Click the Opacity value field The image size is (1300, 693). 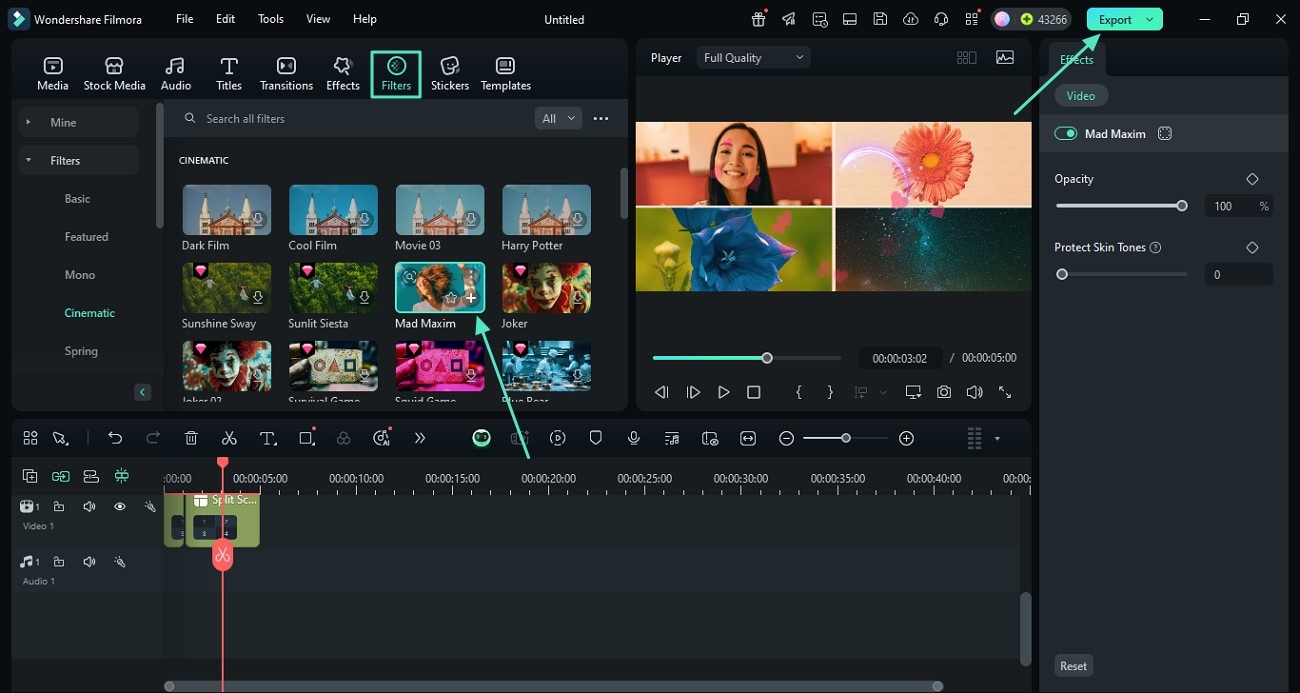coord(1238,206)
